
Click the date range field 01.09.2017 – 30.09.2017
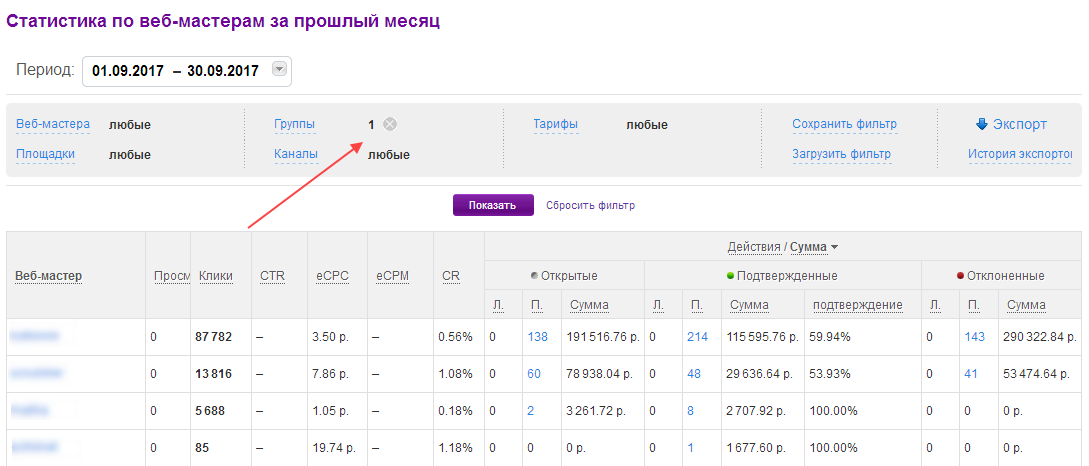pos(175,71)
